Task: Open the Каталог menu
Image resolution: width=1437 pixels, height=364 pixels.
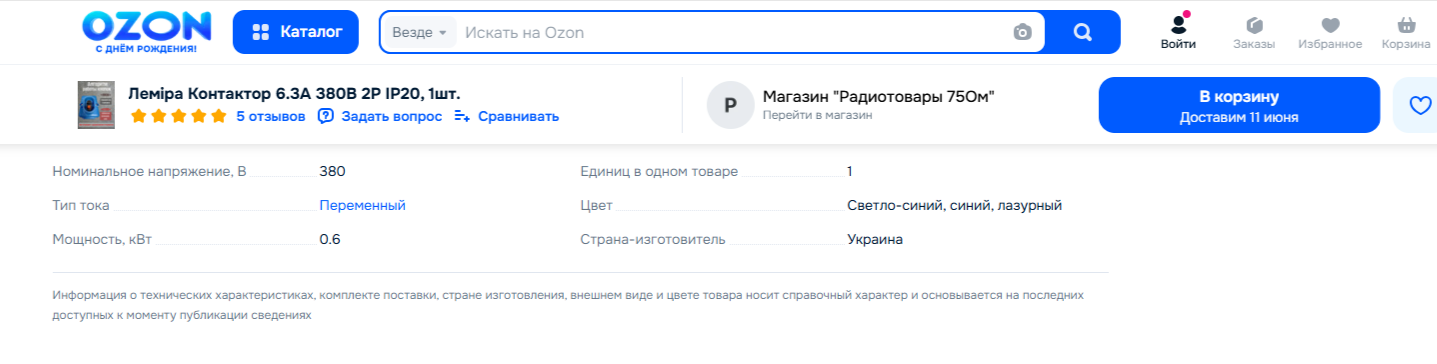Action: point(296,32)
